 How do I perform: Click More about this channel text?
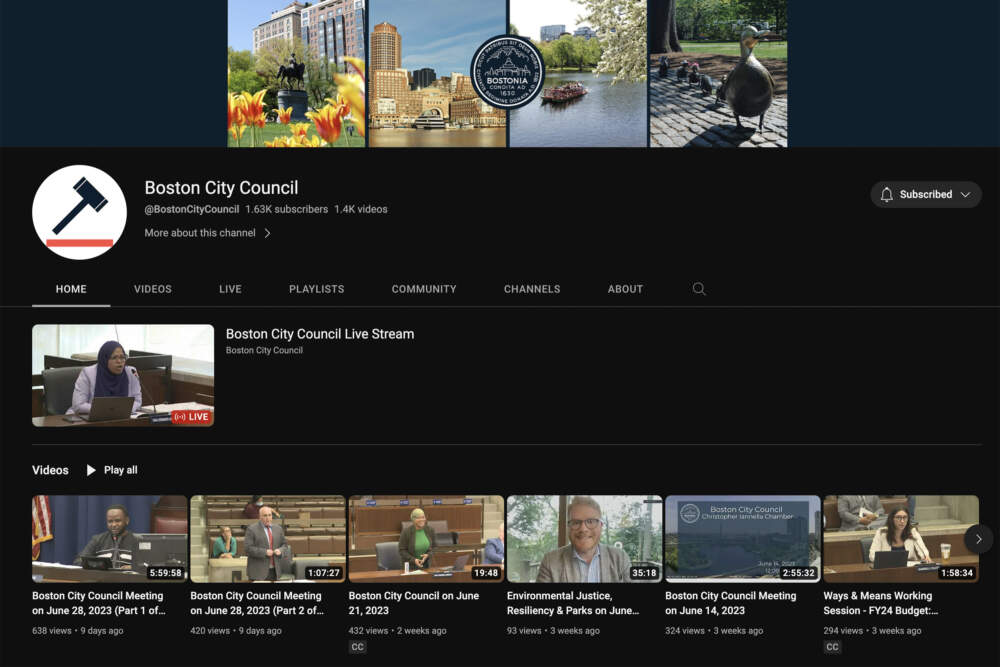200,233
